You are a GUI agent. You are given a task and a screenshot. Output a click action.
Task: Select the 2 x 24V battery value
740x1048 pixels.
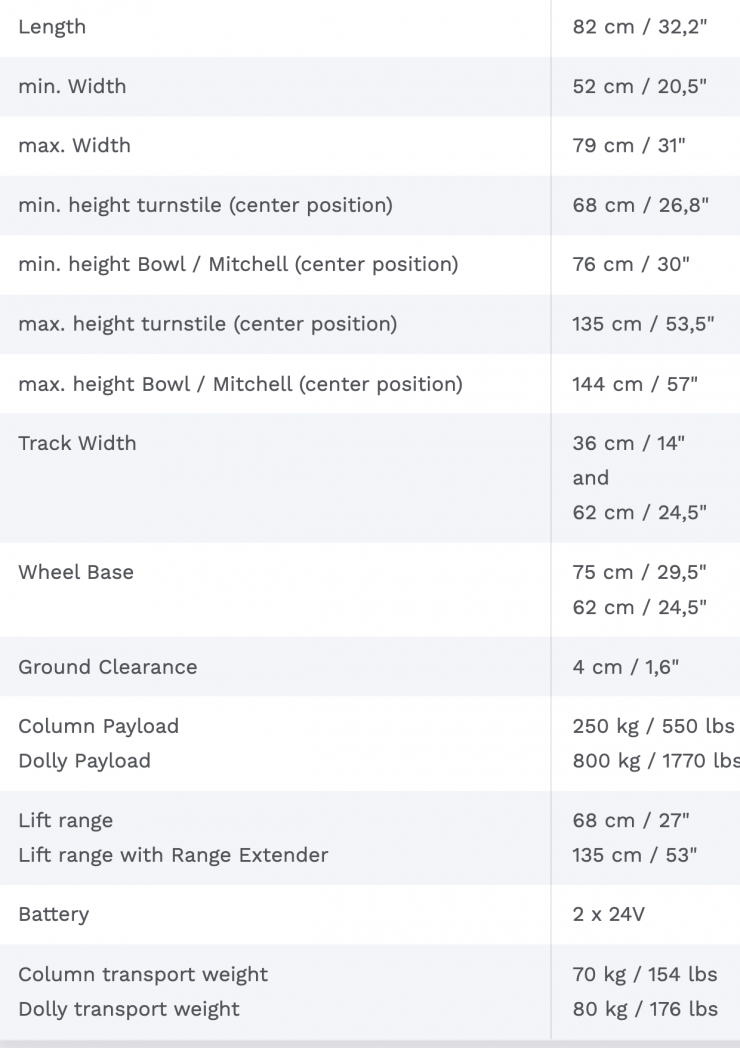coord(608,914)
